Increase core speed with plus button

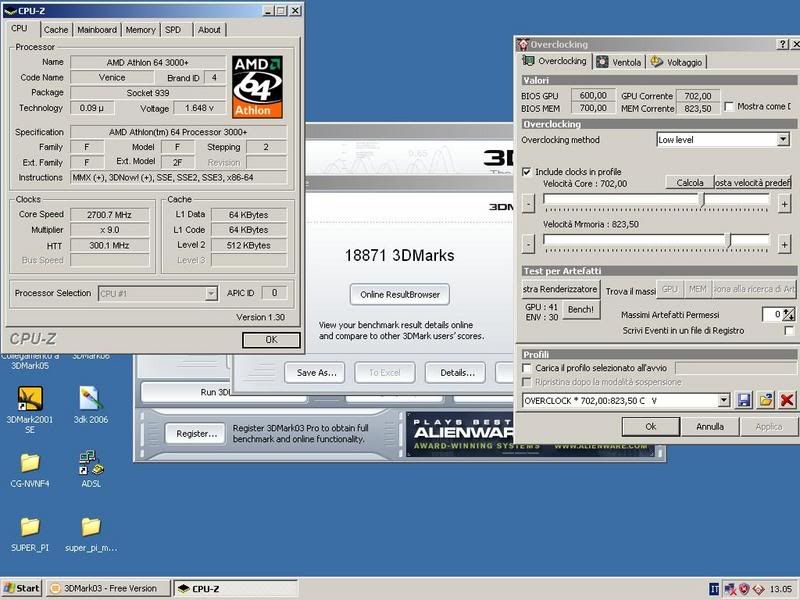point(784,204)
